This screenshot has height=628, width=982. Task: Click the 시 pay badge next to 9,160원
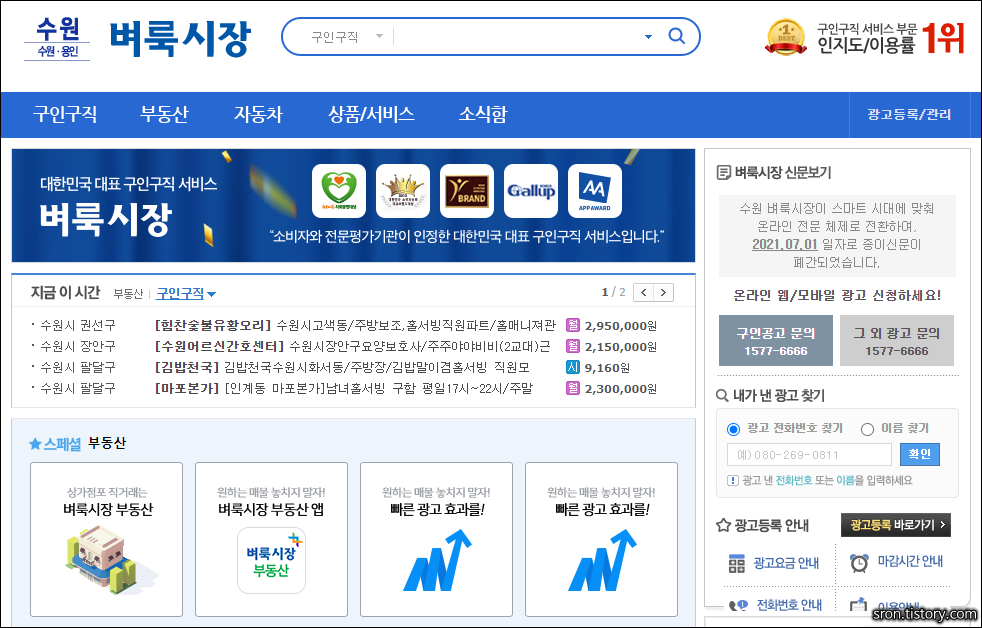tap(572, 367)
